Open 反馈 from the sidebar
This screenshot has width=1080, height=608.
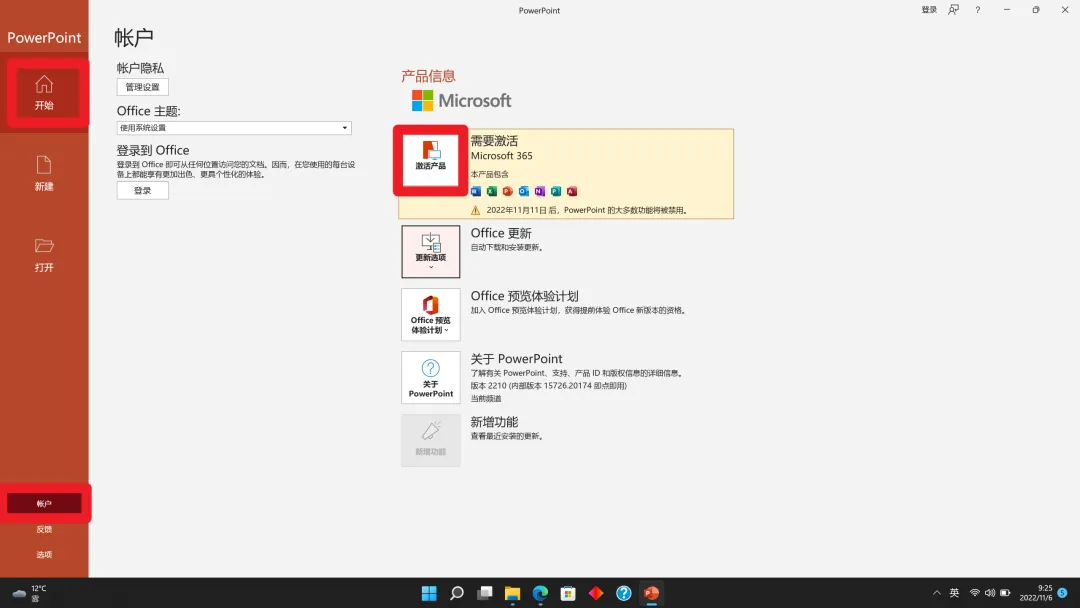click(44, 529)
